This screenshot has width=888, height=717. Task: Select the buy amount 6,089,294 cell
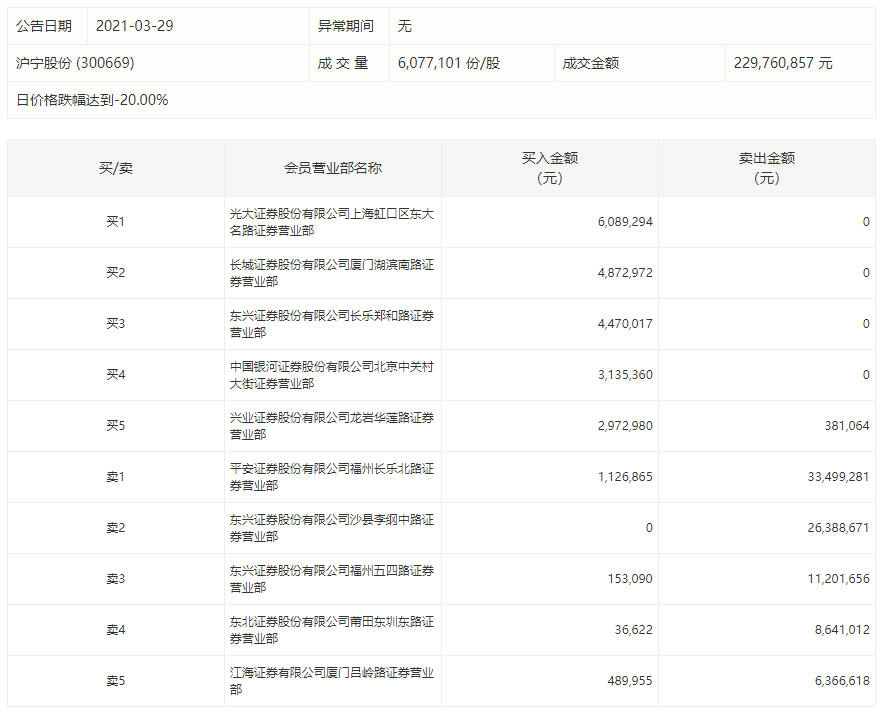pyautogui.click(x=625, y=222)
